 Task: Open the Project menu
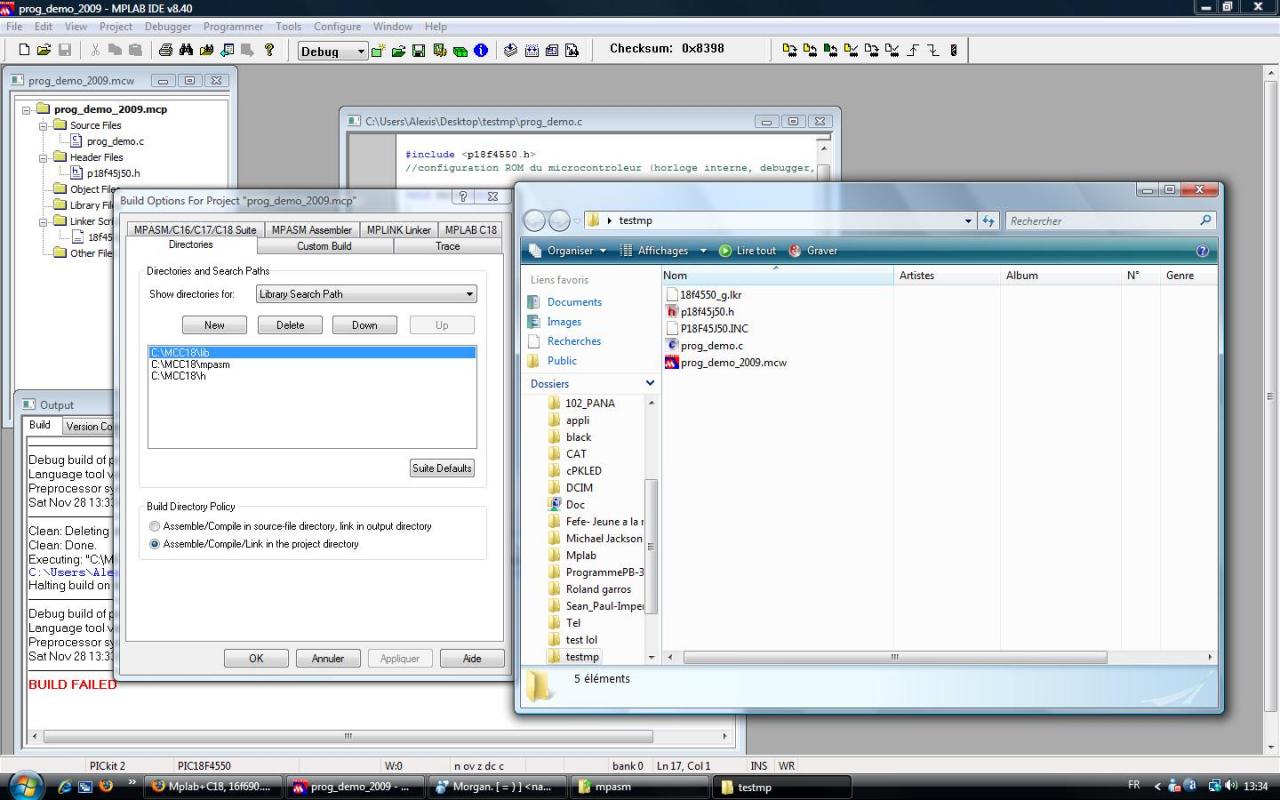[116, 26]
